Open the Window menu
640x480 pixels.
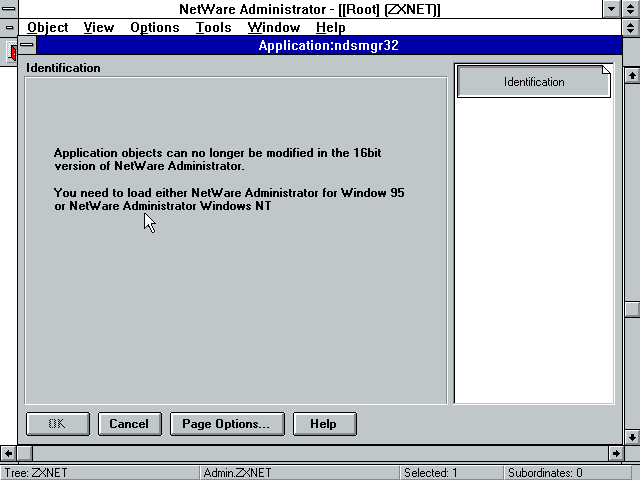click(273, 27)
